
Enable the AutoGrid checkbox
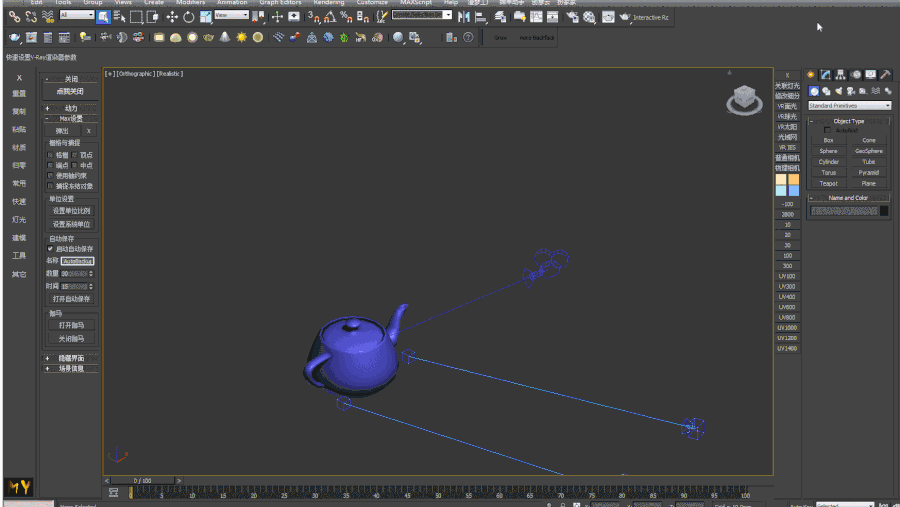click(827, 130)
